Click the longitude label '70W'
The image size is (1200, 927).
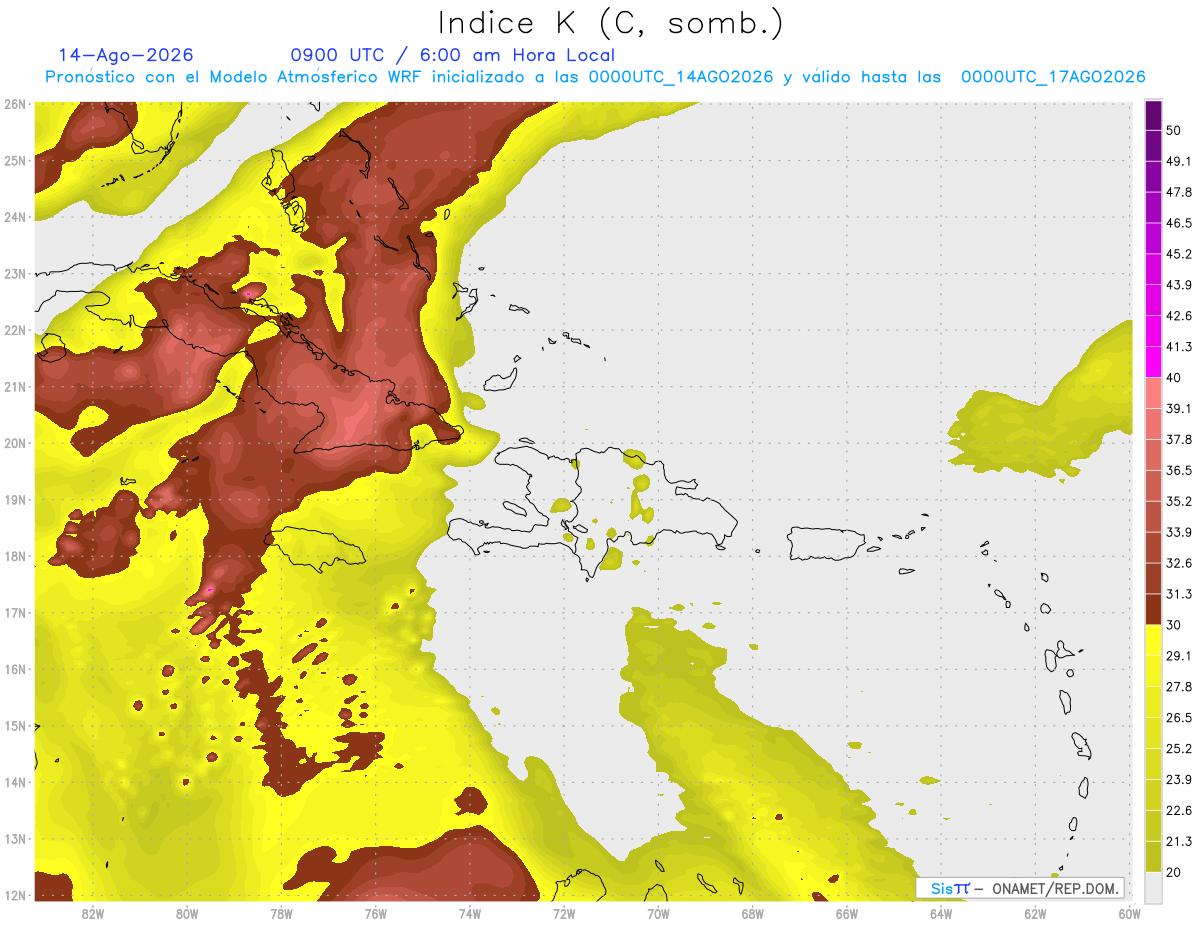[658, 913]
